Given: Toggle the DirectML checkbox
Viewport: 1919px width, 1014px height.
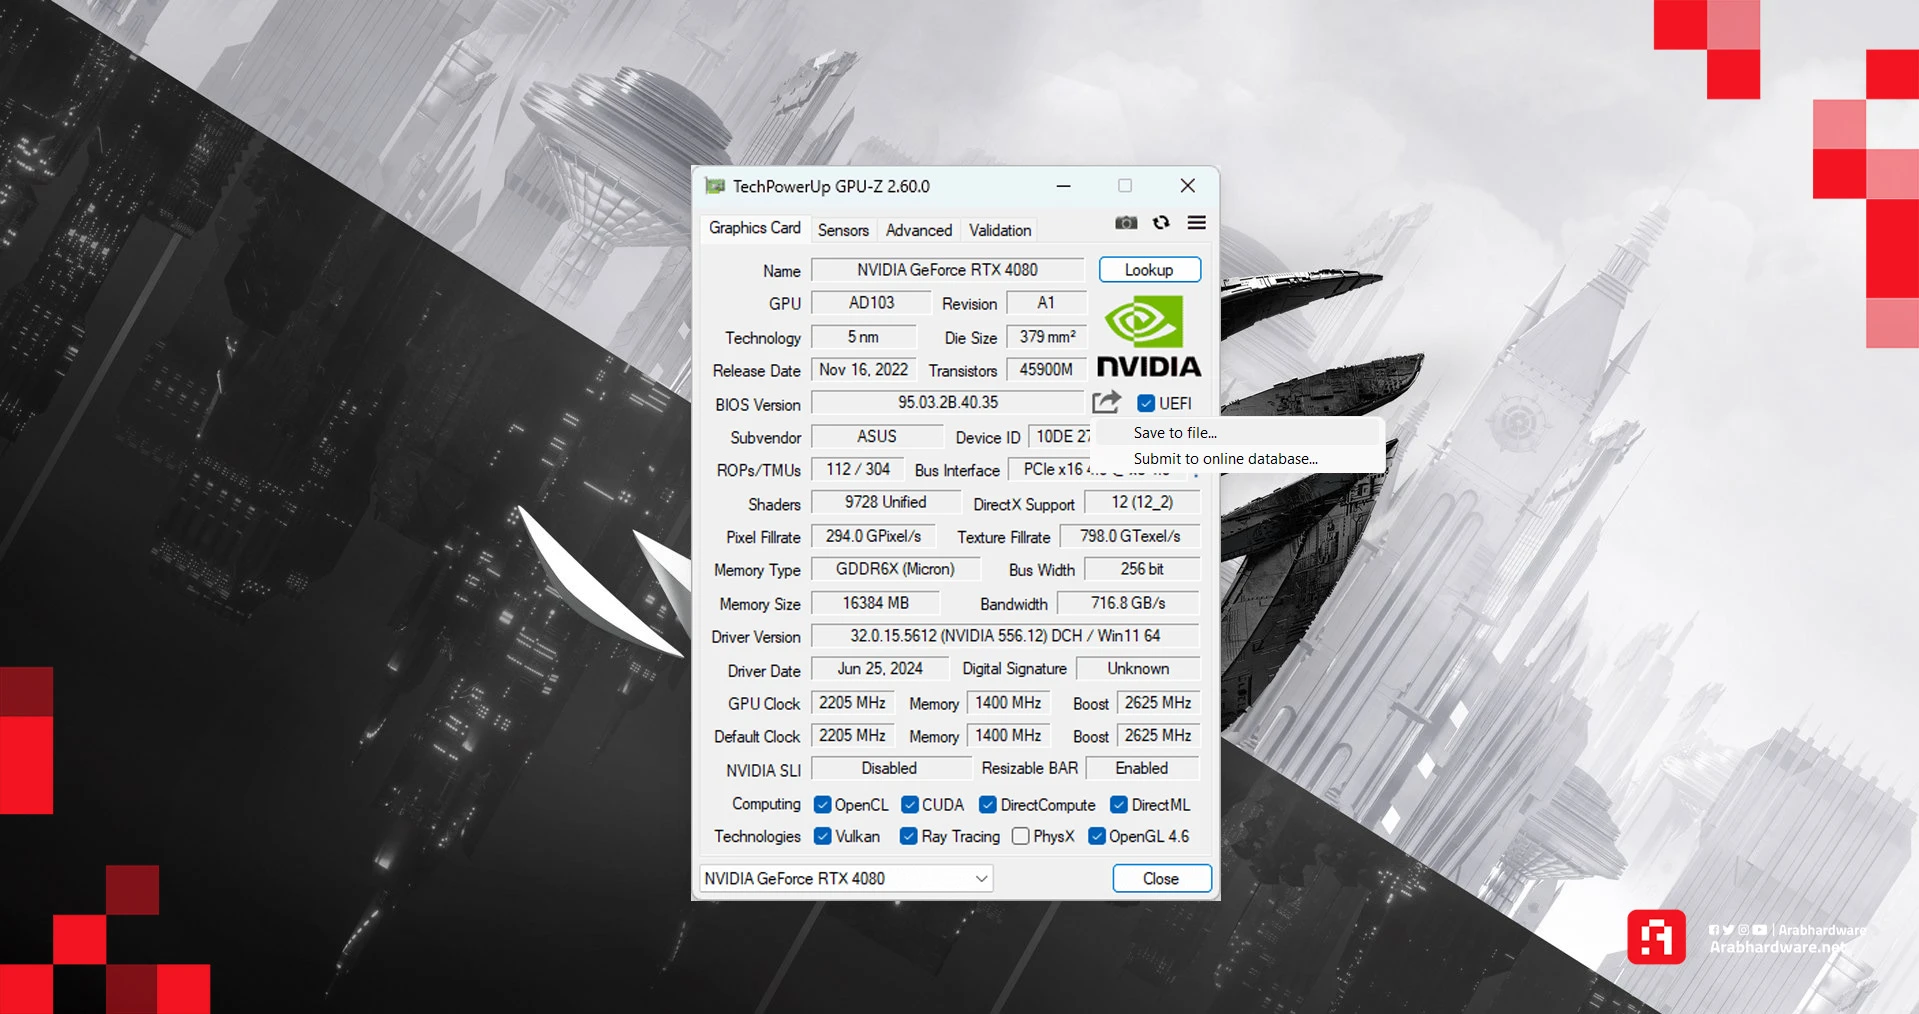Looking at the screenshot, I should tap(1119, 805).
